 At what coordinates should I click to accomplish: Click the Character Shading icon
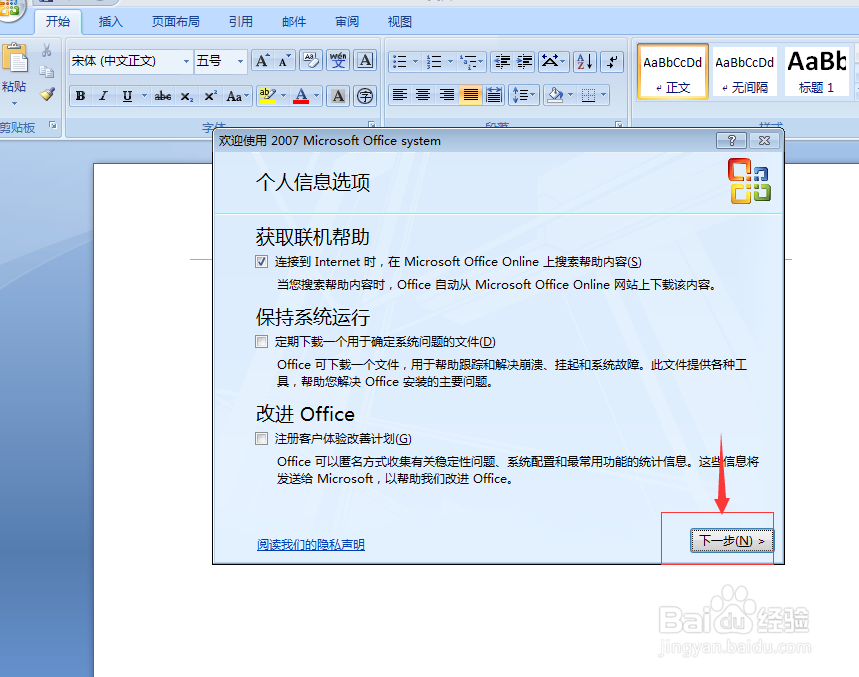338,96
